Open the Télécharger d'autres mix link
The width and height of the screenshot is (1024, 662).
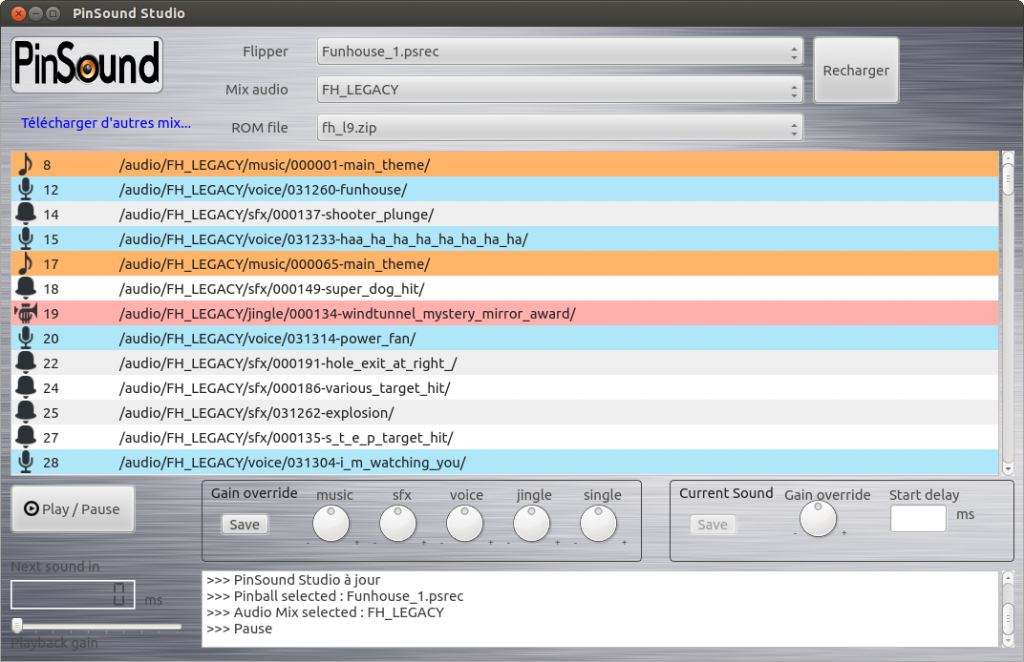106,123
